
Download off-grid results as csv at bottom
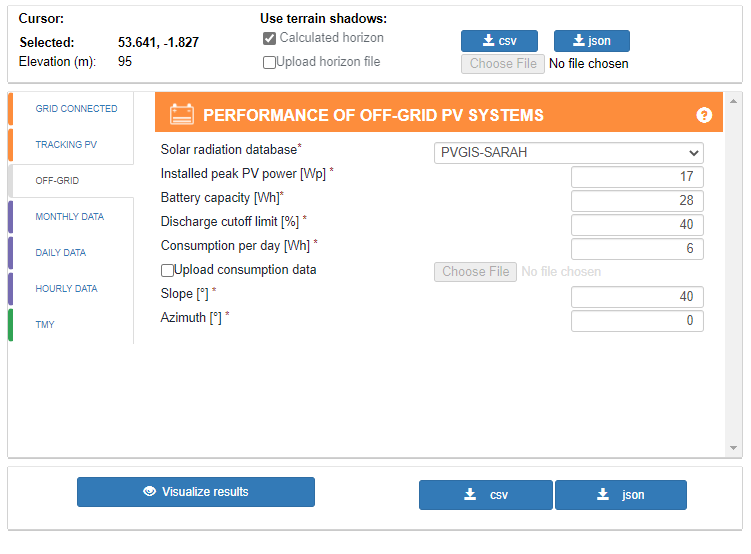[x=486, y=495]
